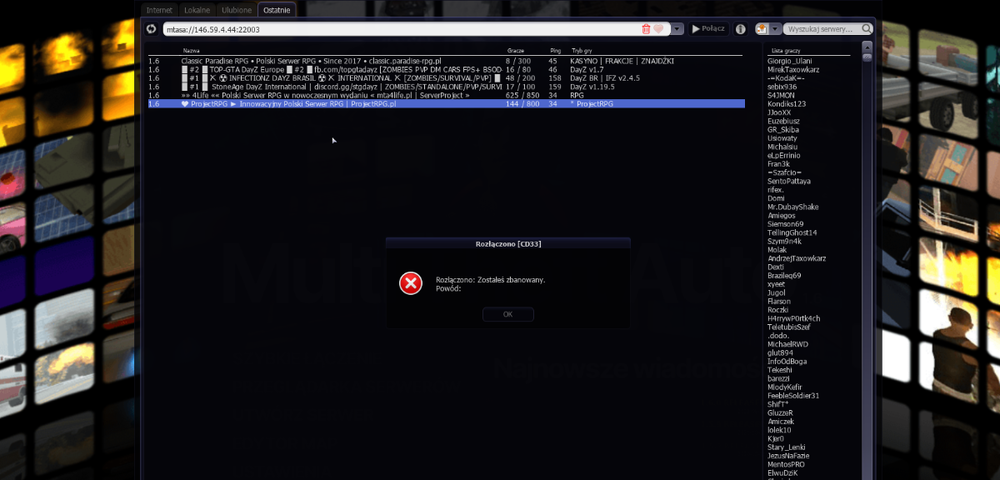Click the player list scrollbar thumb
1000x480 pixels.
[867, 57]
